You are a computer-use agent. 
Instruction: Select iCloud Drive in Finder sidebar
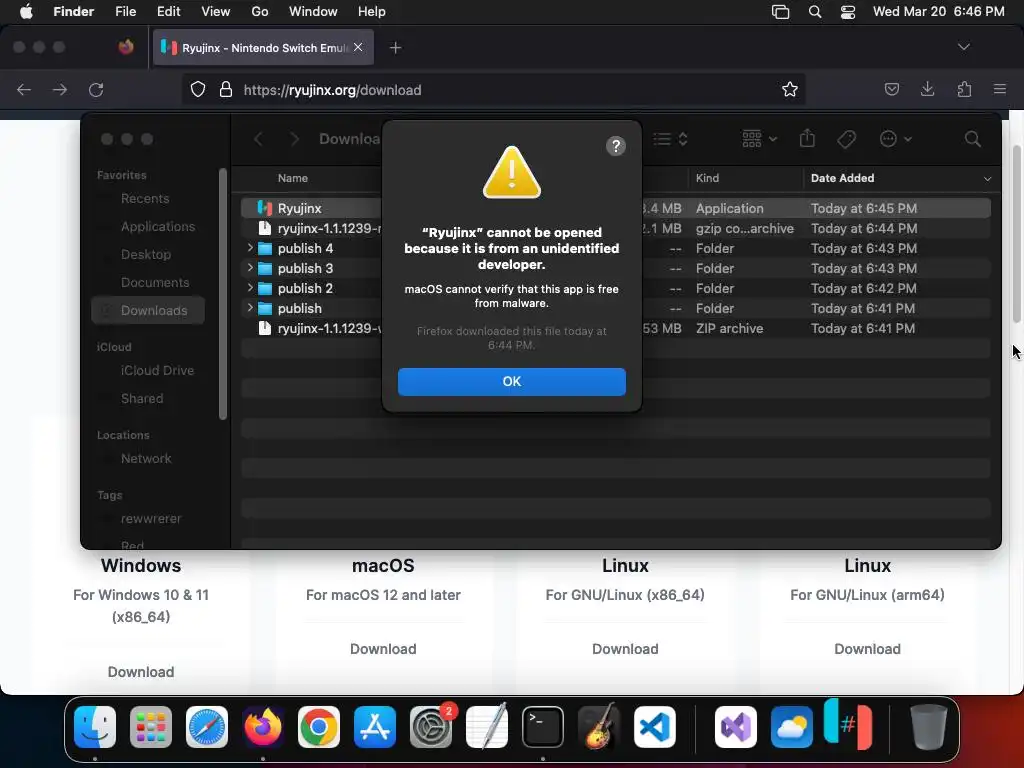pos(157,370)
